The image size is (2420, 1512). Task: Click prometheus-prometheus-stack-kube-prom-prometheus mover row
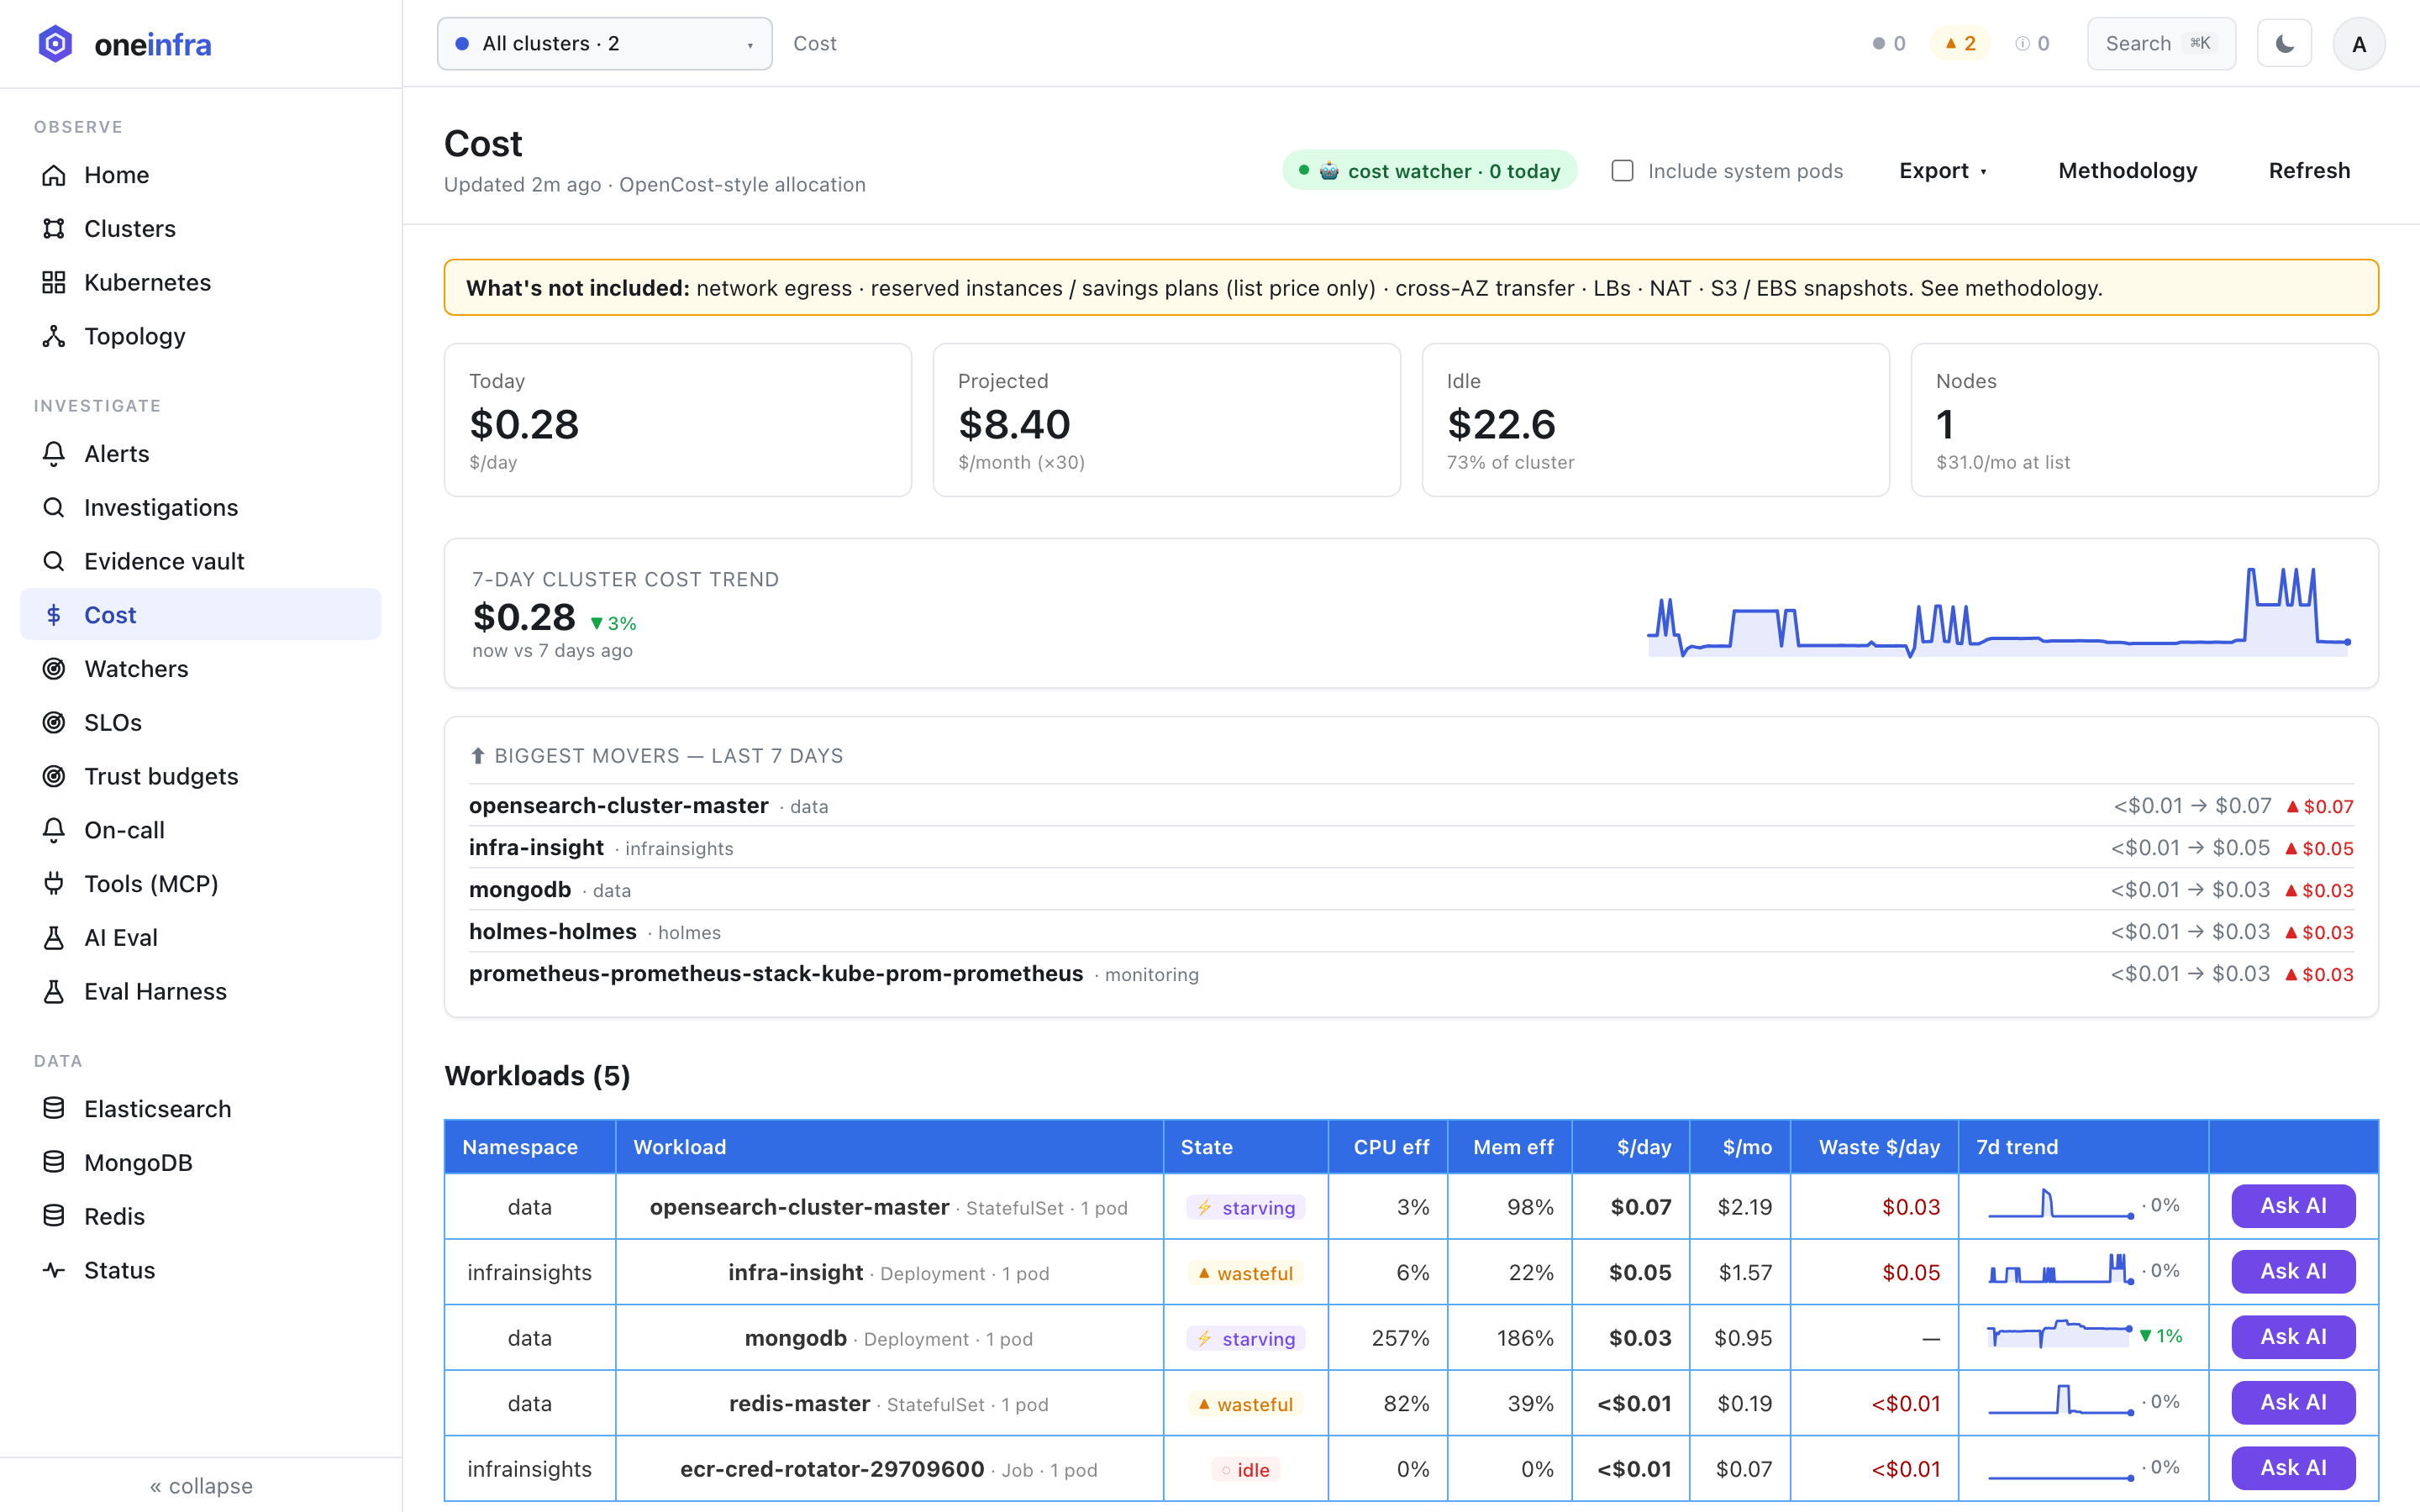(1411, 974)
